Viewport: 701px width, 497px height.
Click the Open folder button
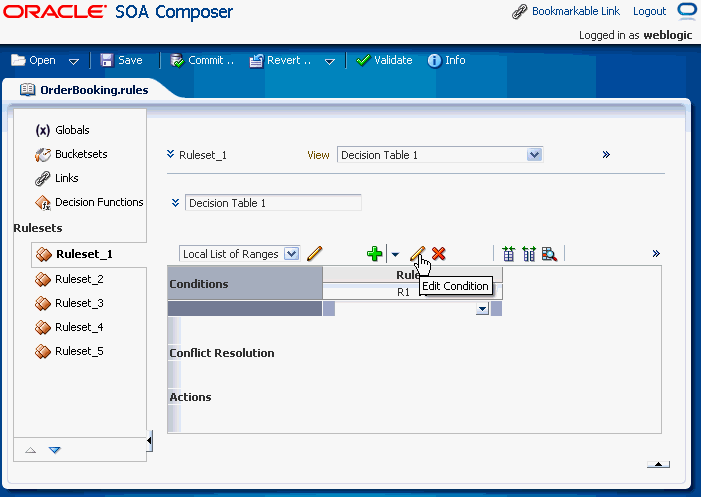[34, 60]
